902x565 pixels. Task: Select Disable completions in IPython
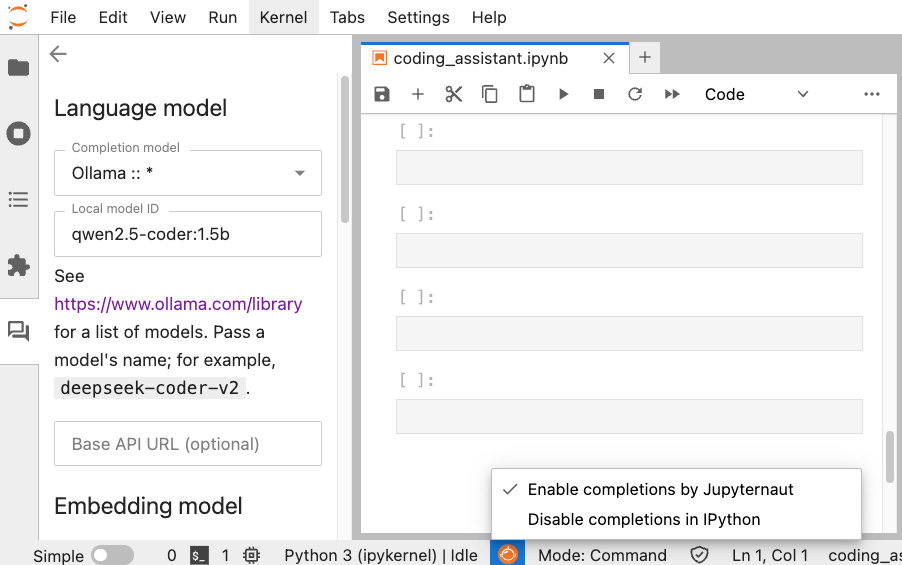(644, 520)
